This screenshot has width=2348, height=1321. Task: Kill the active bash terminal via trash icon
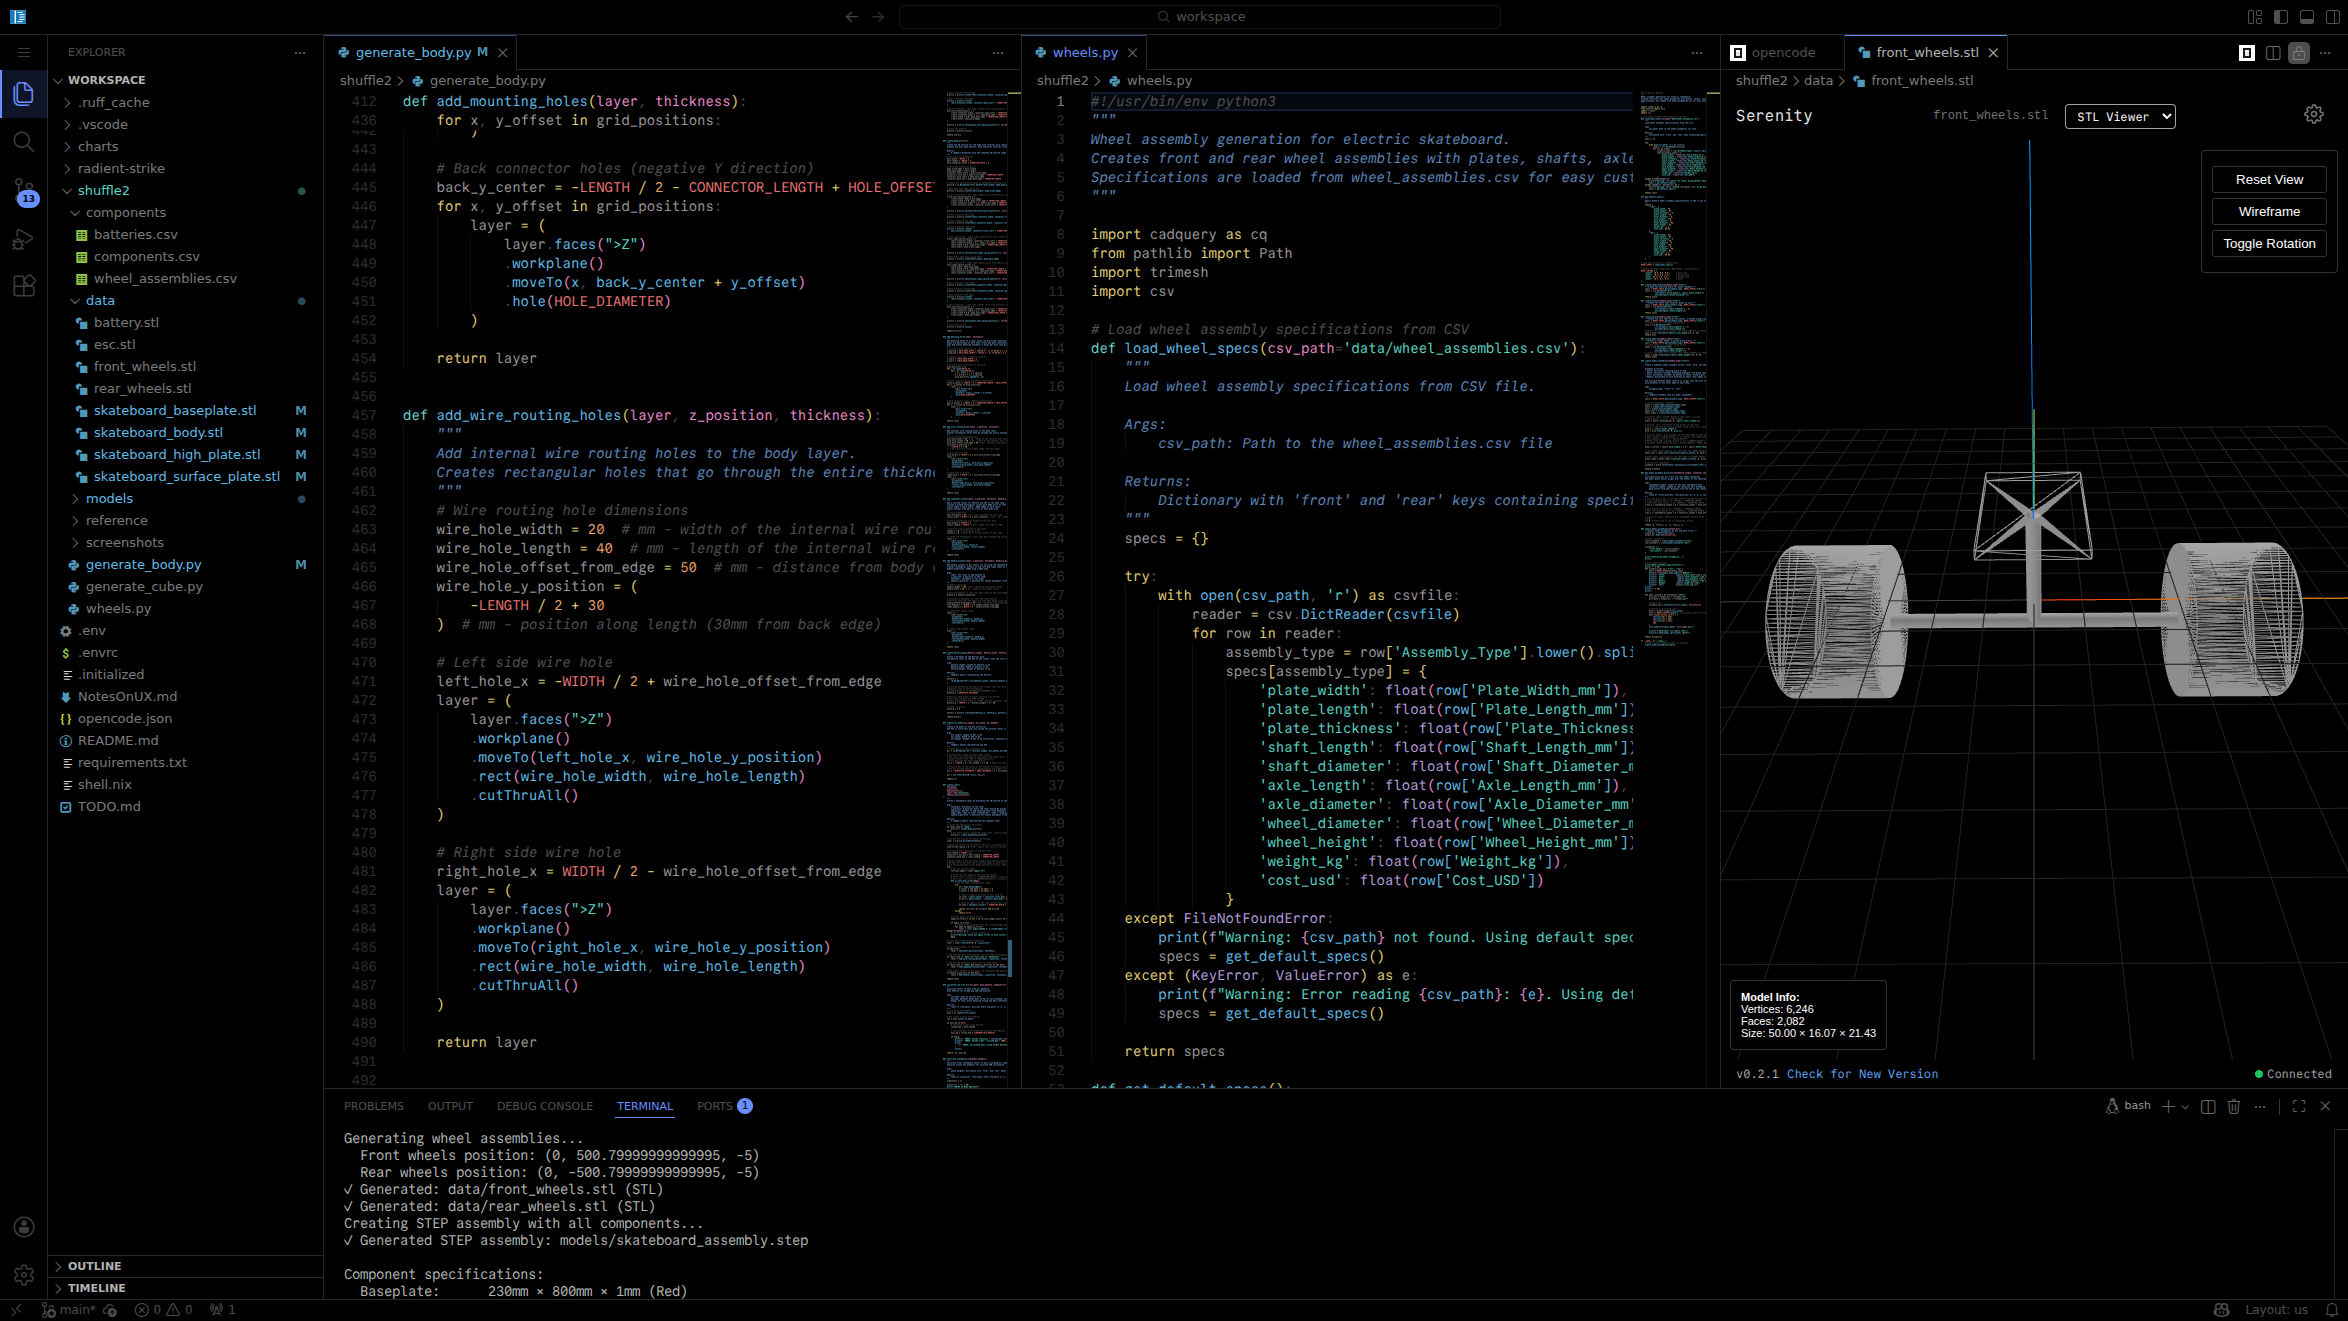click(x=2235, y=1106)
